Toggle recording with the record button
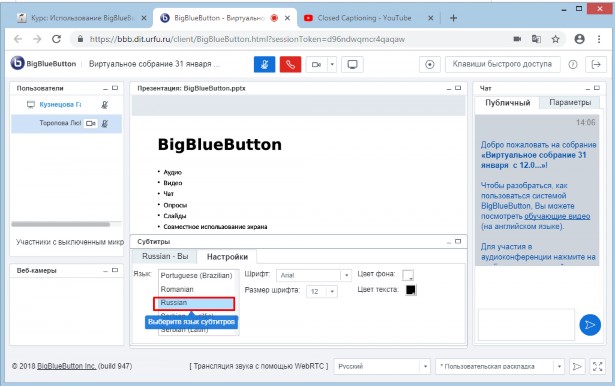Image resolution: width=615 pixels, height=386 pixels. [x=430, y=64]
